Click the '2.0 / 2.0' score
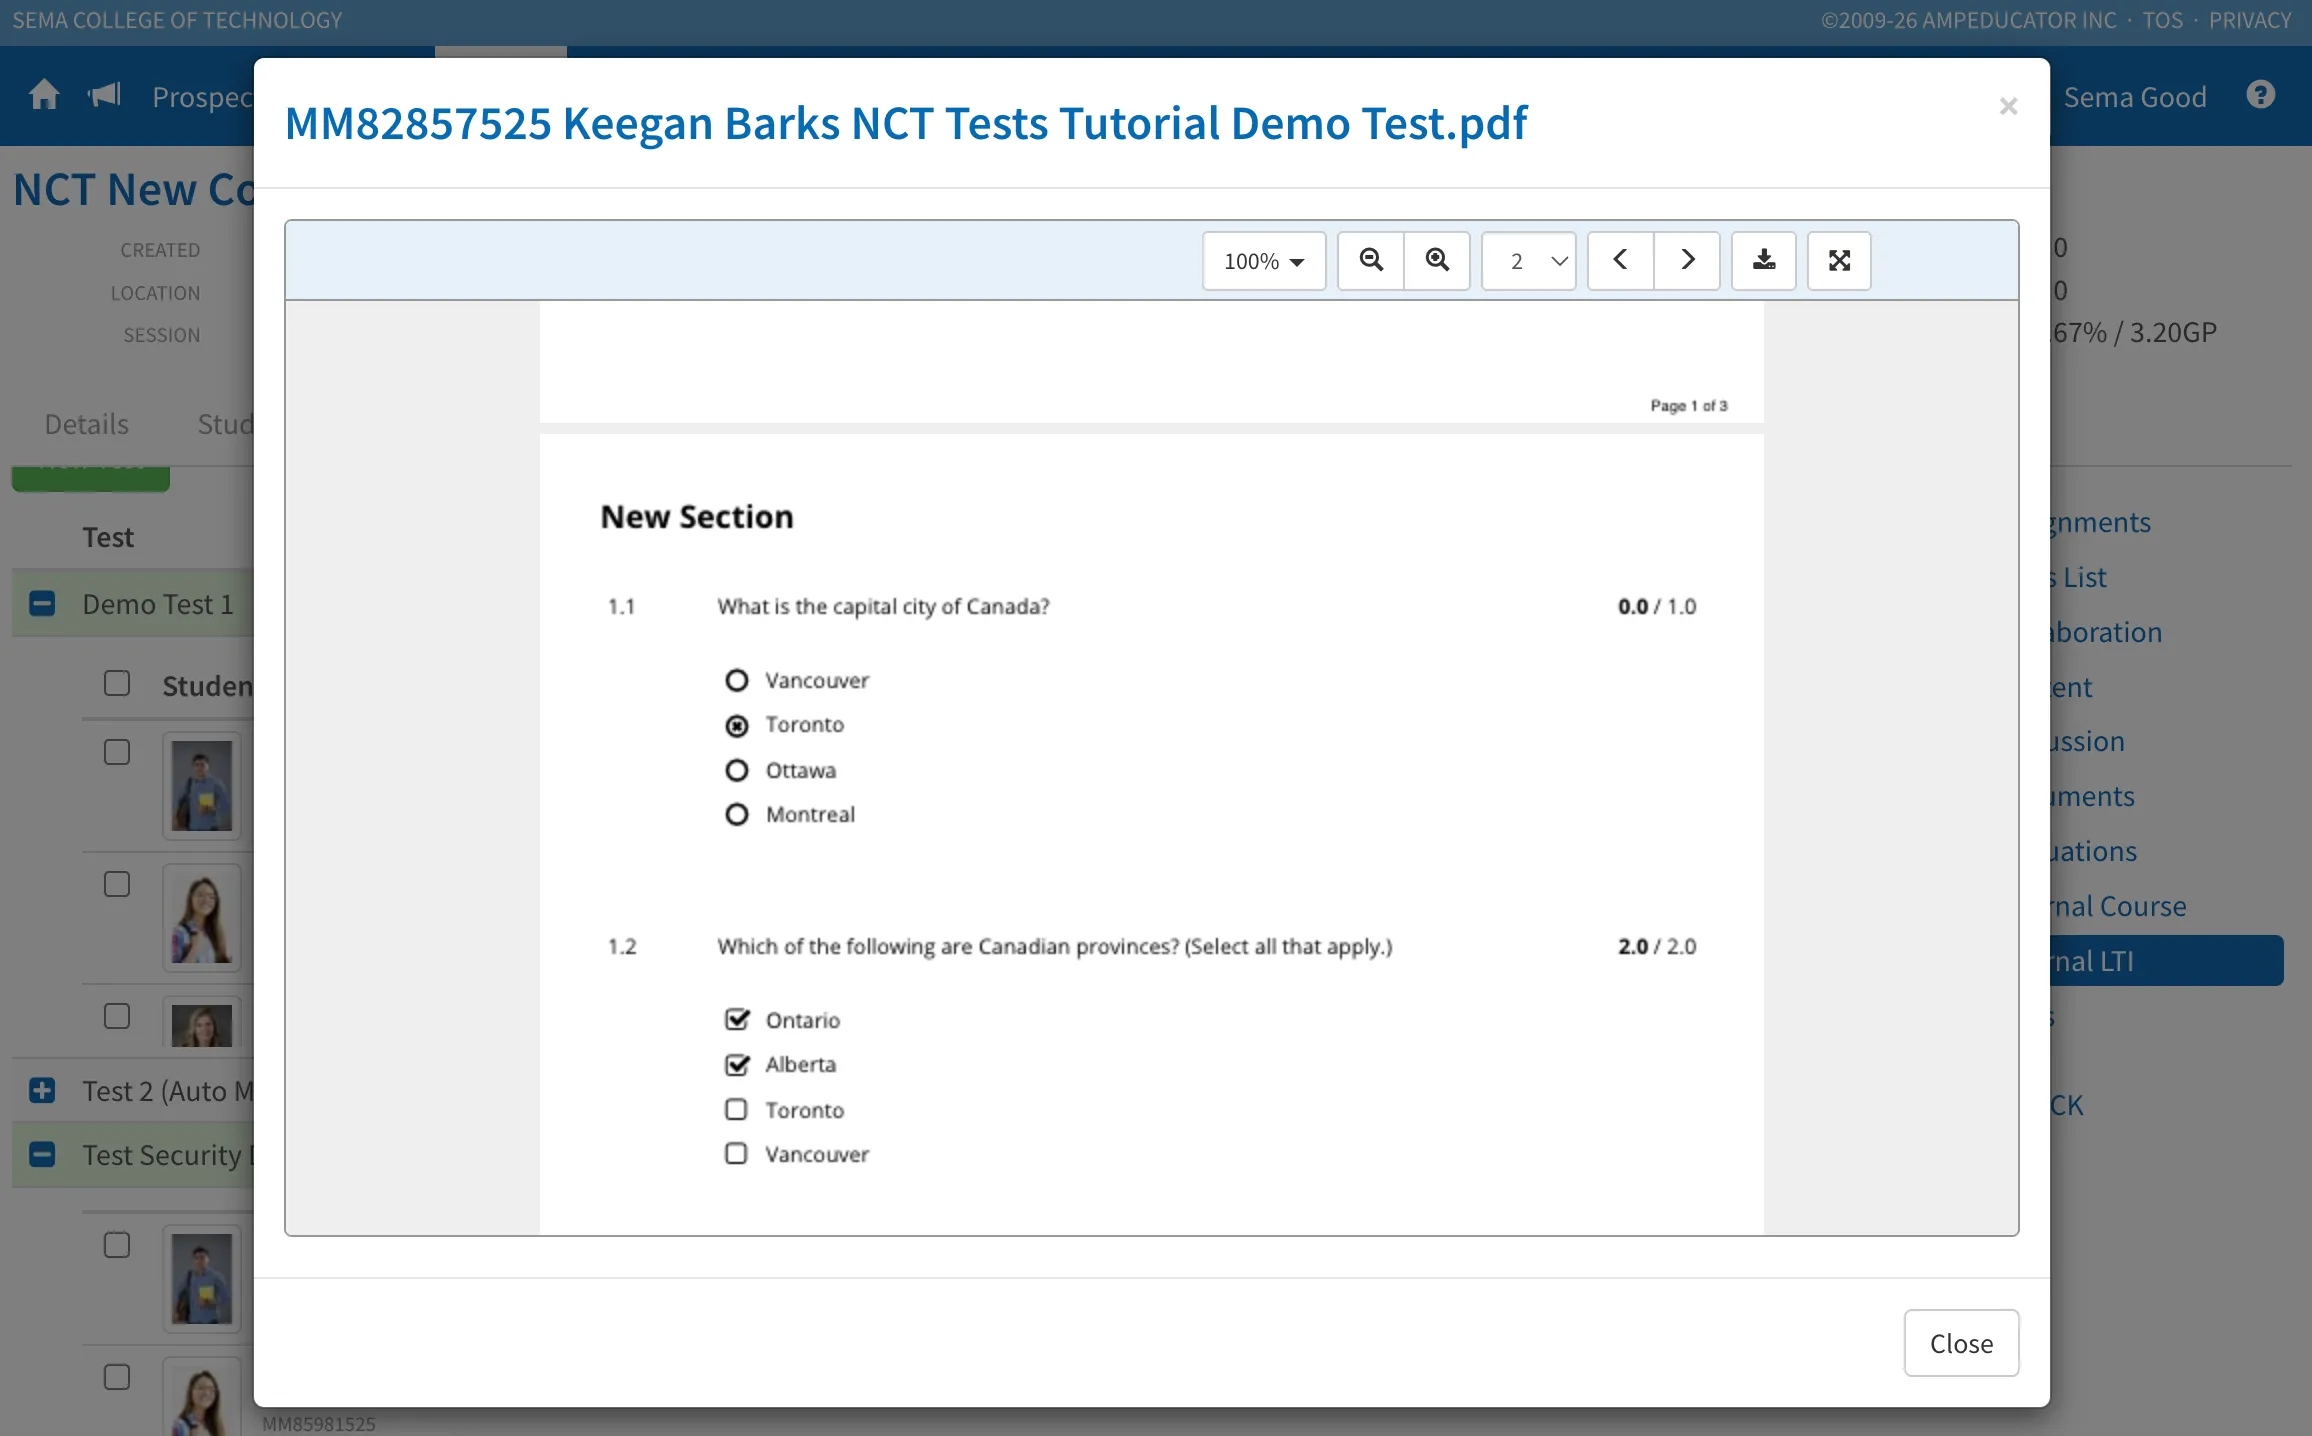 point(1657,947)
